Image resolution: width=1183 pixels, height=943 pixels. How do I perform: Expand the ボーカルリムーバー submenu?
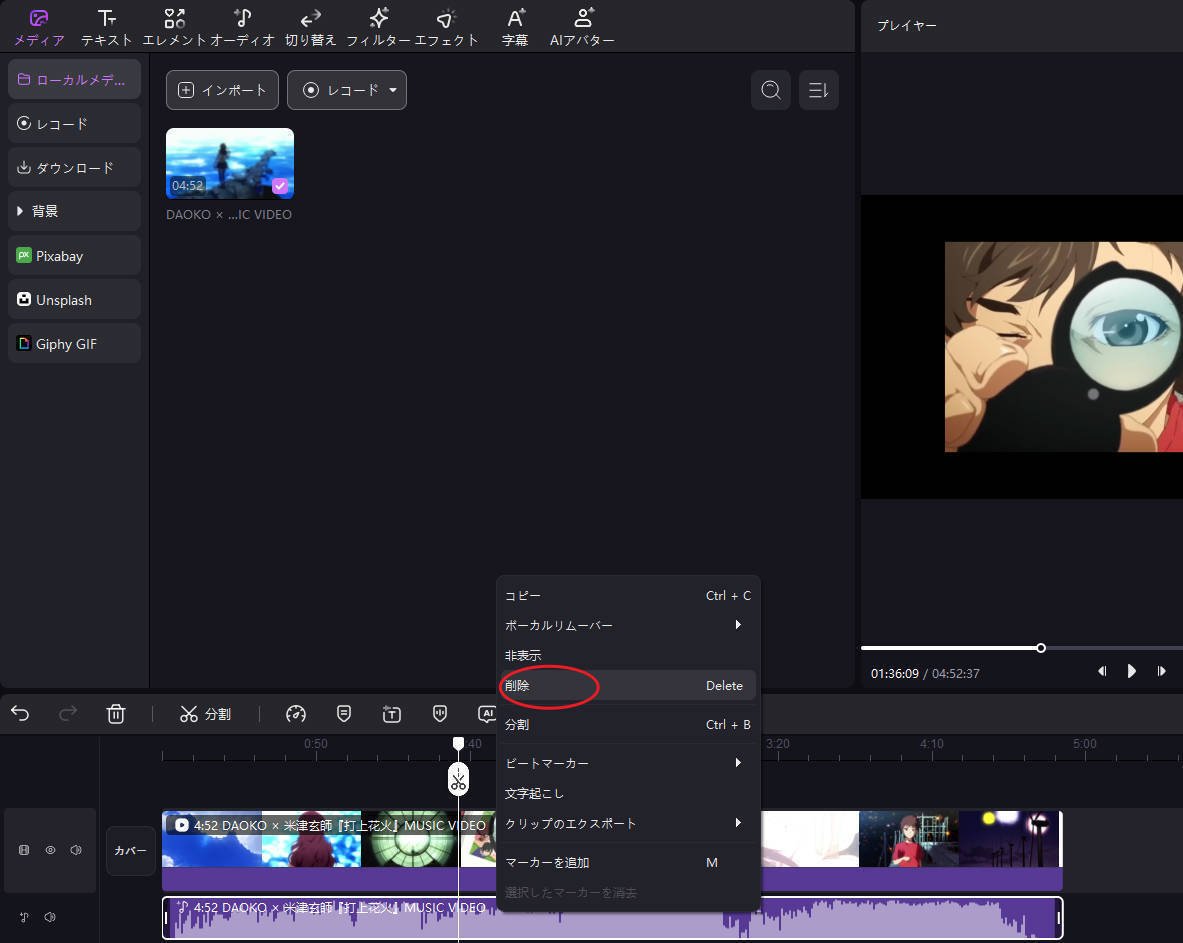[737, 624]
